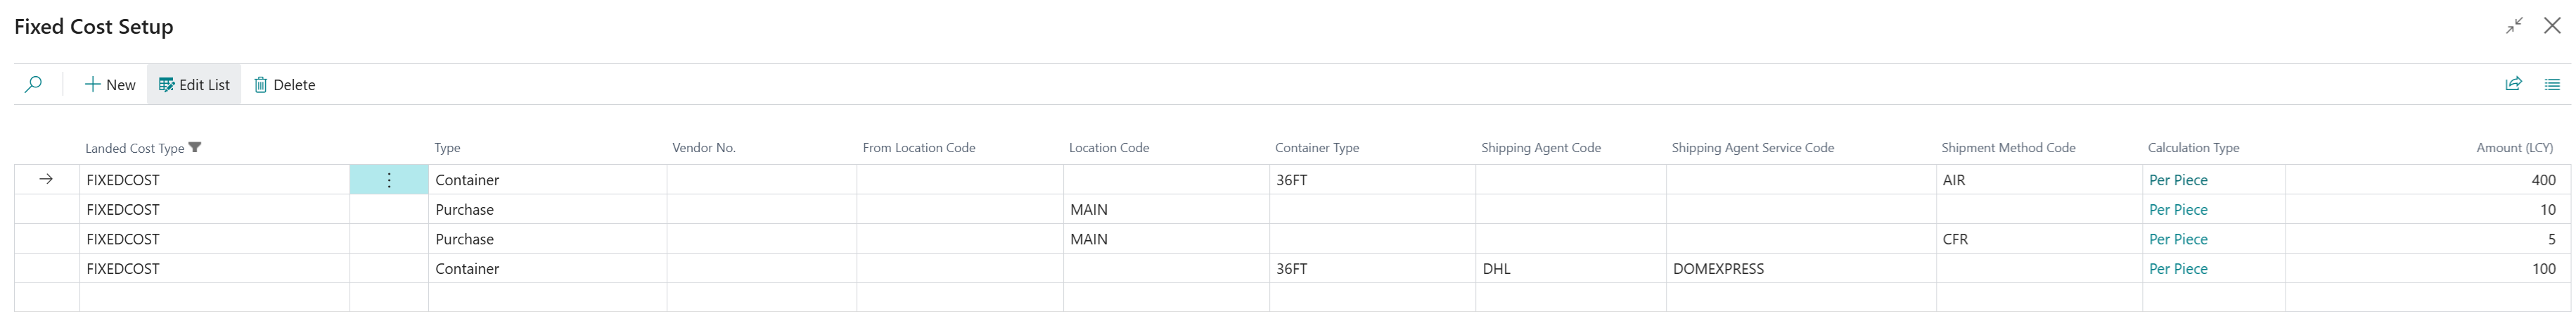The image size is (2576, 312).
Task: Click the Shipping Agent Code column header
Action: [x=1540, y=148]
